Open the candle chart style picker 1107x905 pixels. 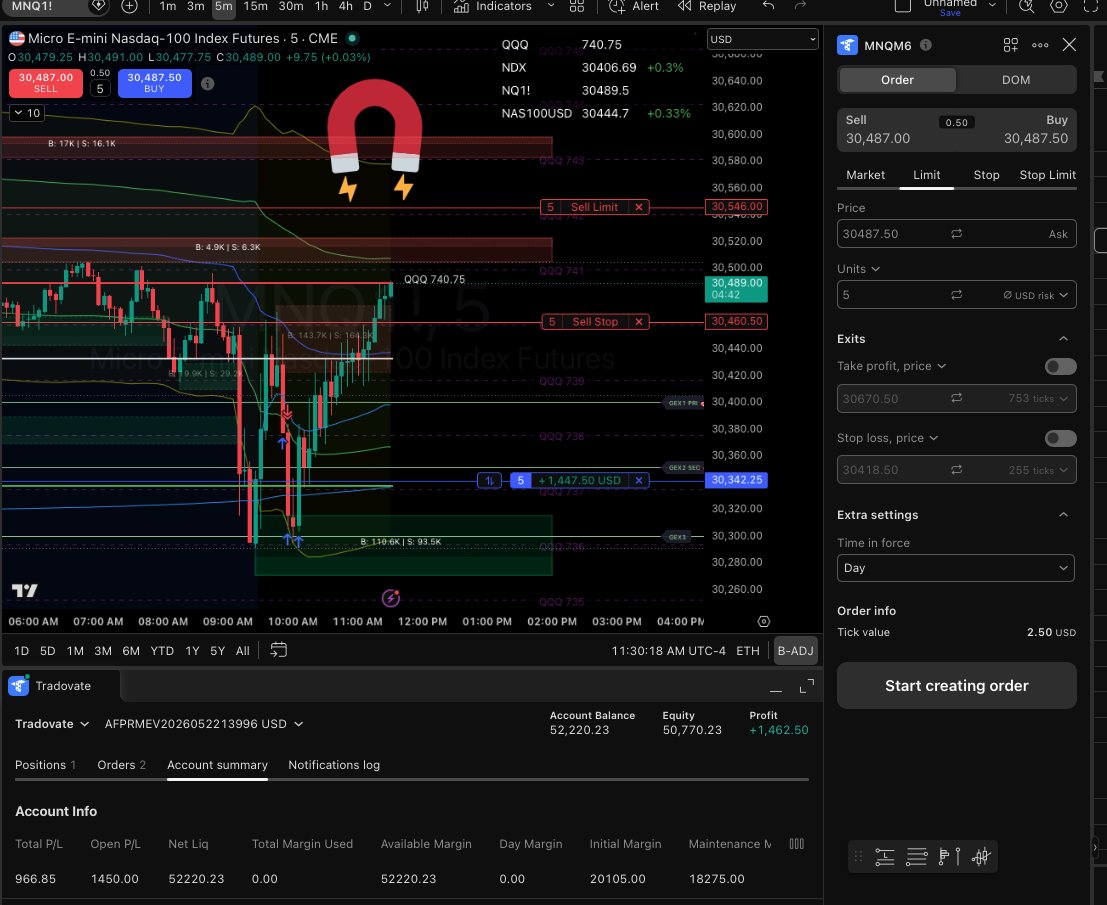click(421, 6)
